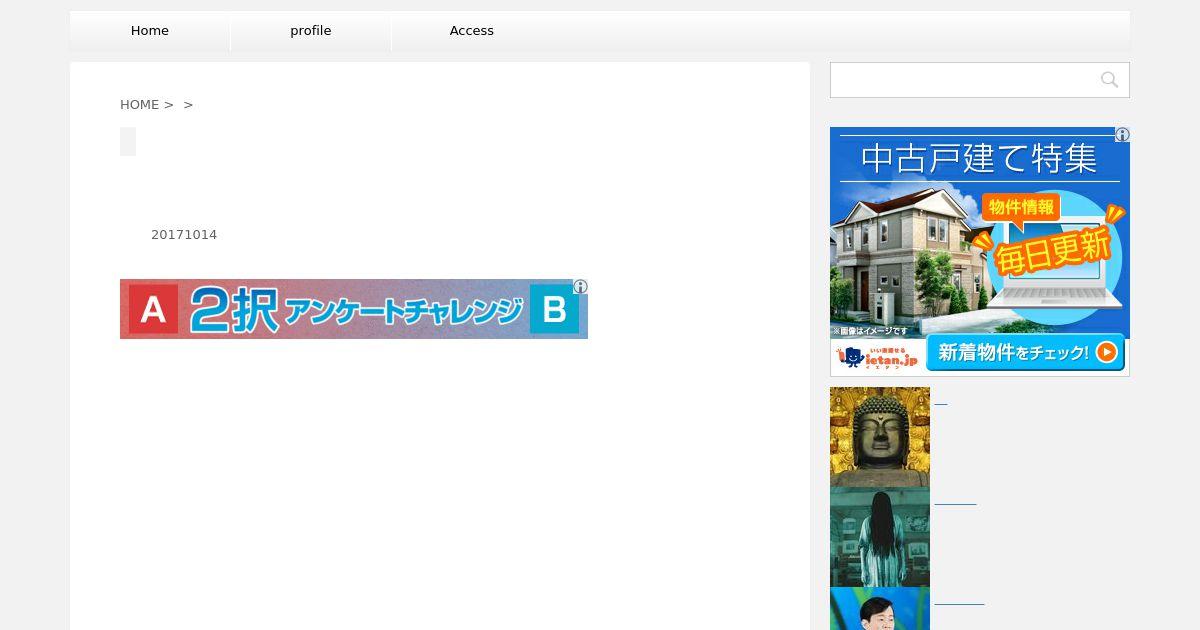The image size is (1200, 630).
Task: Click the 新着物件をチェック! button
Action: point(1025,352)
